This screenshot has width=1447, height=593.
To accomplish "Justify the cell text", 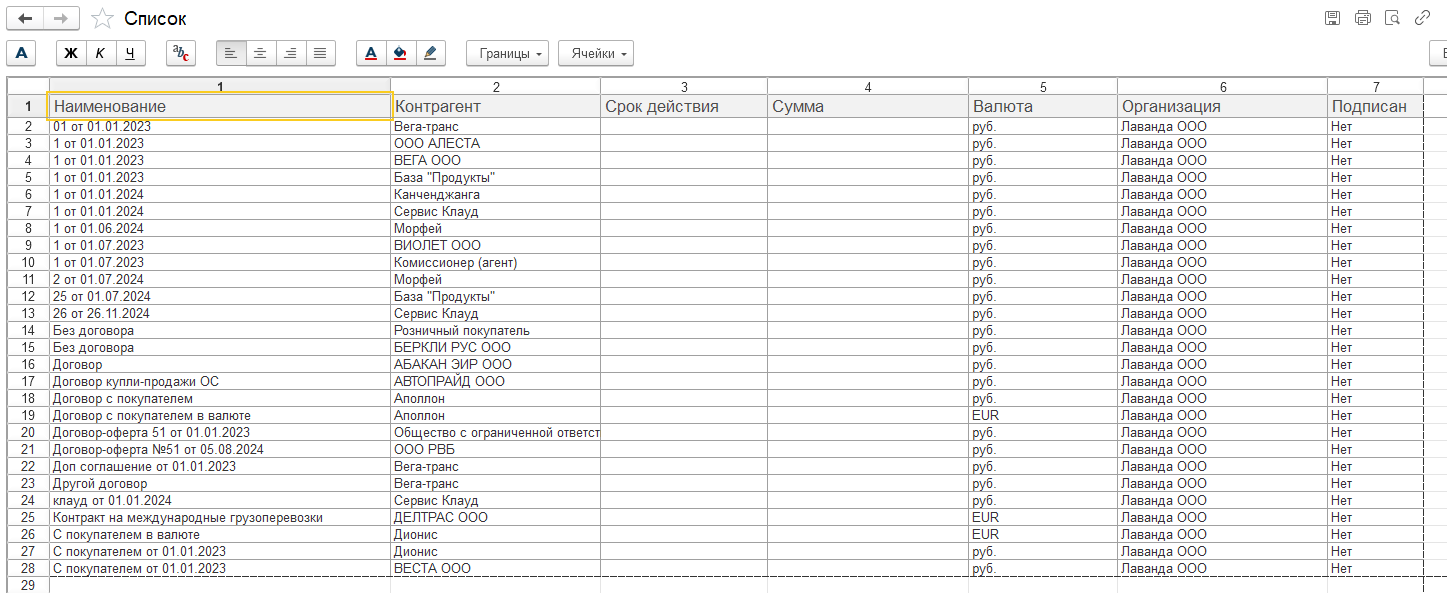I will tap(321, 53).
